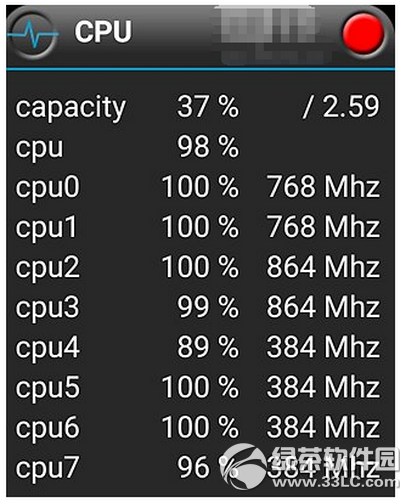Click the cpu5 row label
Image resolution: width=400 pixels, height=502 pixels.
pos(48,388)
